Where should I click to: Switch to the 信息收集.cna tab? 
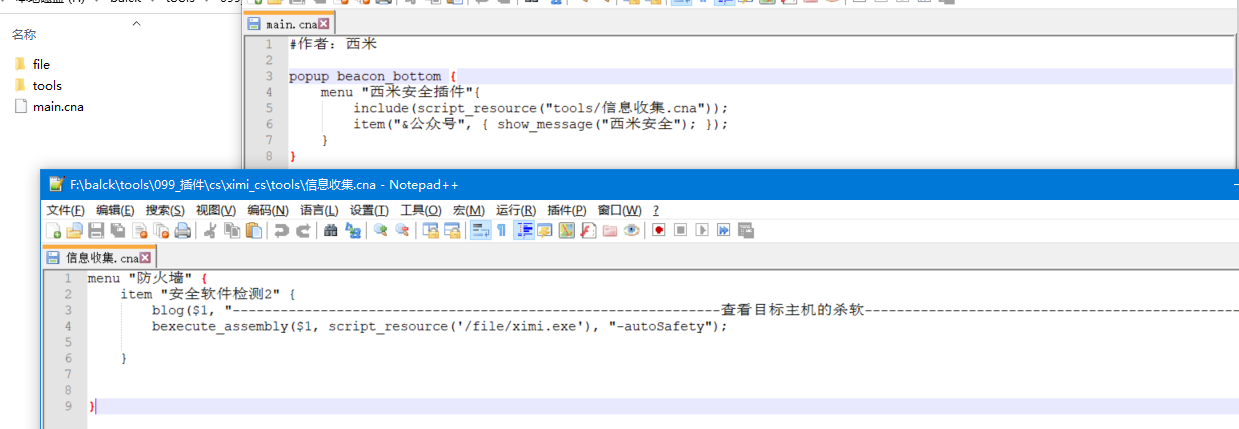[x=101, y=258]
